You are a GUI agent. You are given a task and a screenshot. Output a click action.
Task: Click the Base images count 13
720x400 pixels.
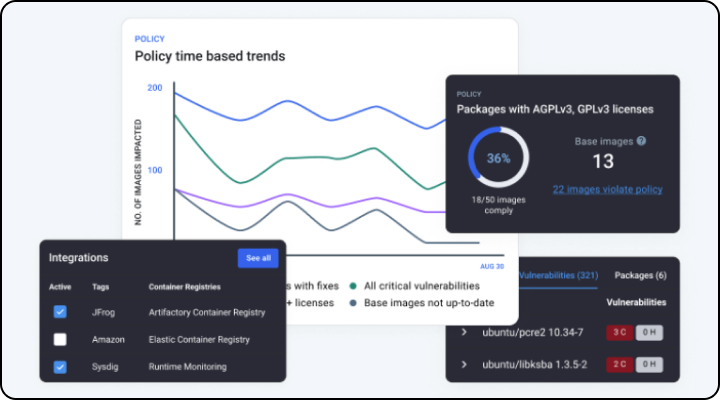[603, 161]
